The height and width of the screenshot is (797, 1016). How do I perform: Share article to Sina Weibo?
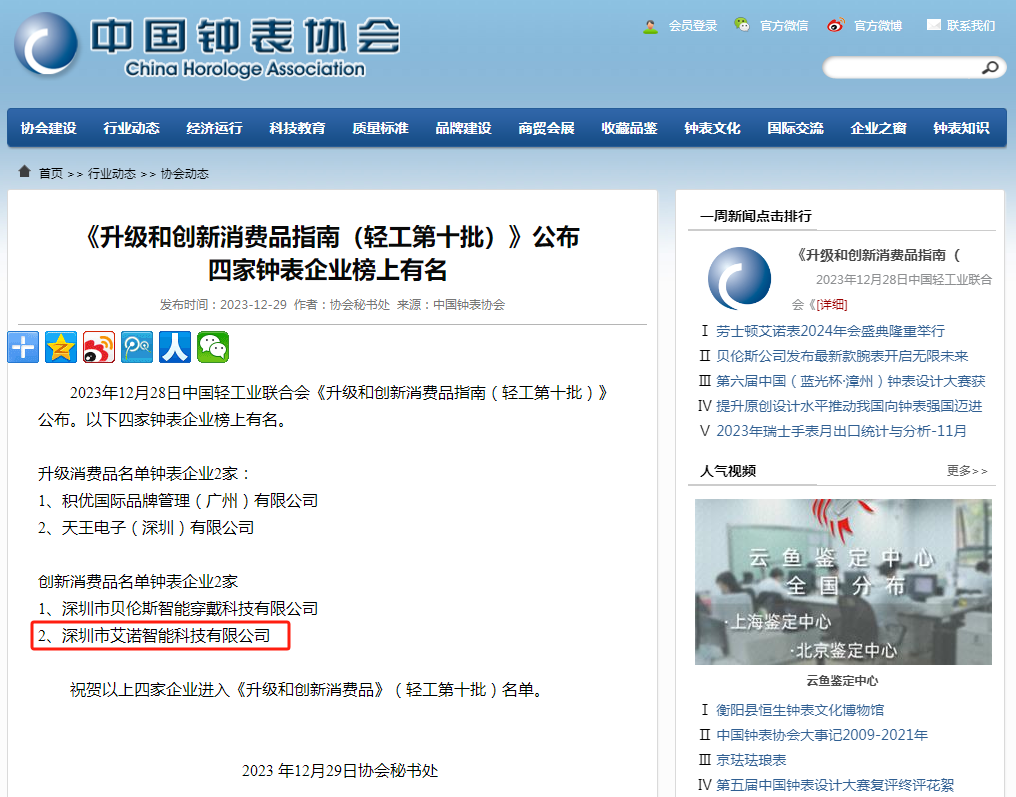point(98,348)
